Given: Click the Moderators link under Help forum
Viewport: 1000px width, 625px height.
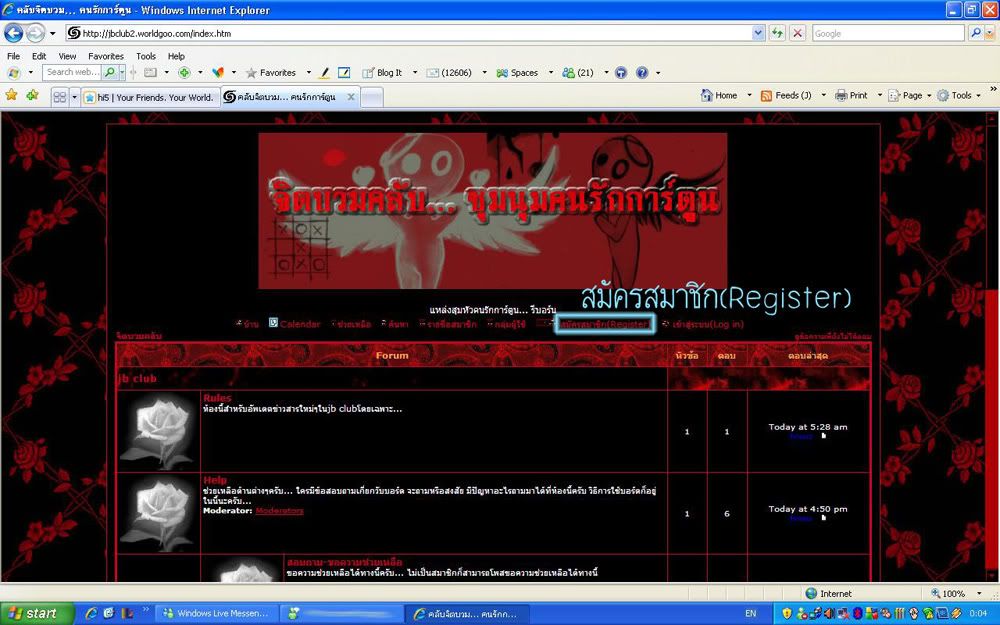Looking at the screenshot, I should (279, 511).
